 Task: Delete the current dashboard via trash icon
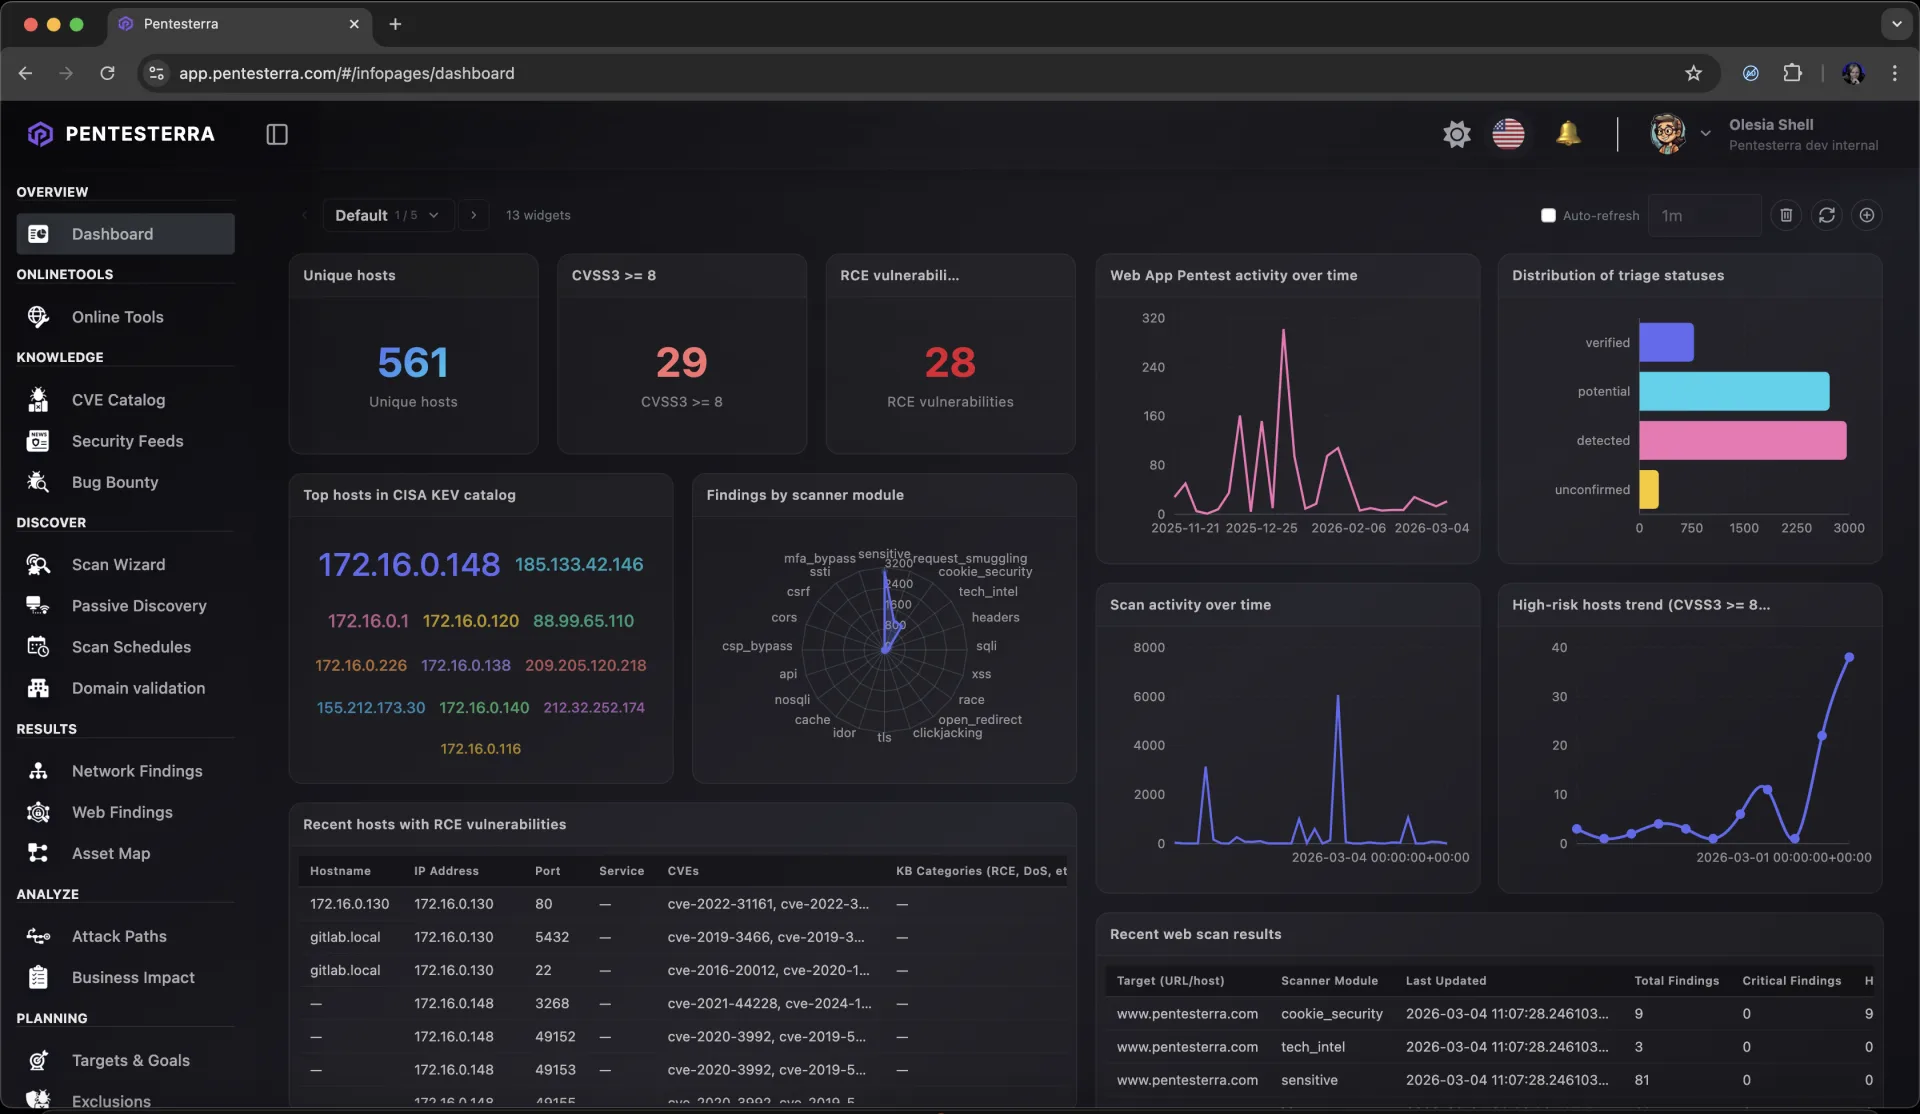(1787, 215)
